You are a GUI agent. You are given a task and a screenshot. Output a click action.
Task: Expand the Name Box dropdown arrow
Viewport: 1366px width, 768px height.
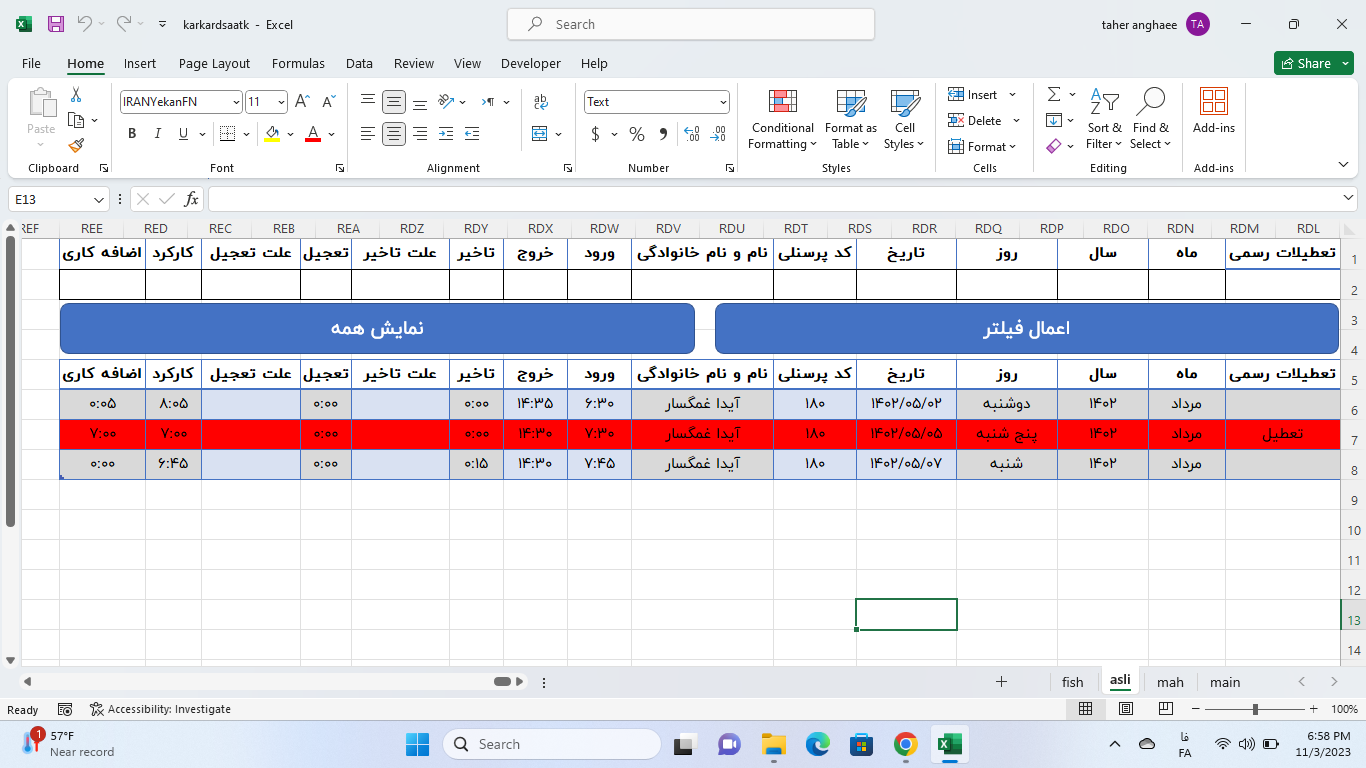(x=99, y=200)
